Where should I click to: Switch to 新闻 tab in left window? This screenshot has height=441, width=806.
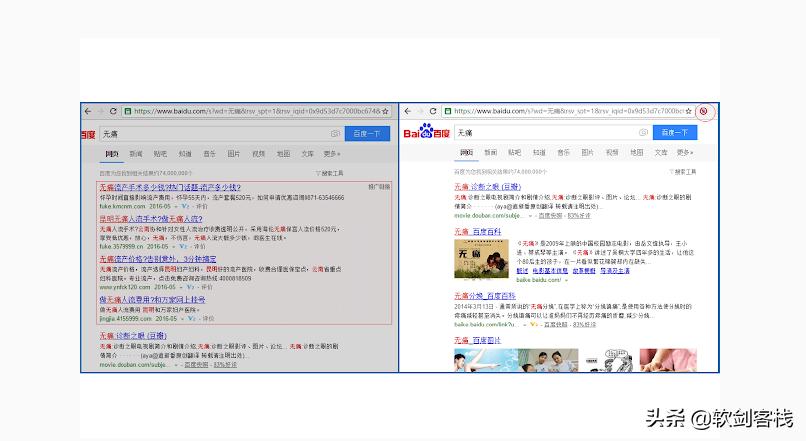[136, 154]
